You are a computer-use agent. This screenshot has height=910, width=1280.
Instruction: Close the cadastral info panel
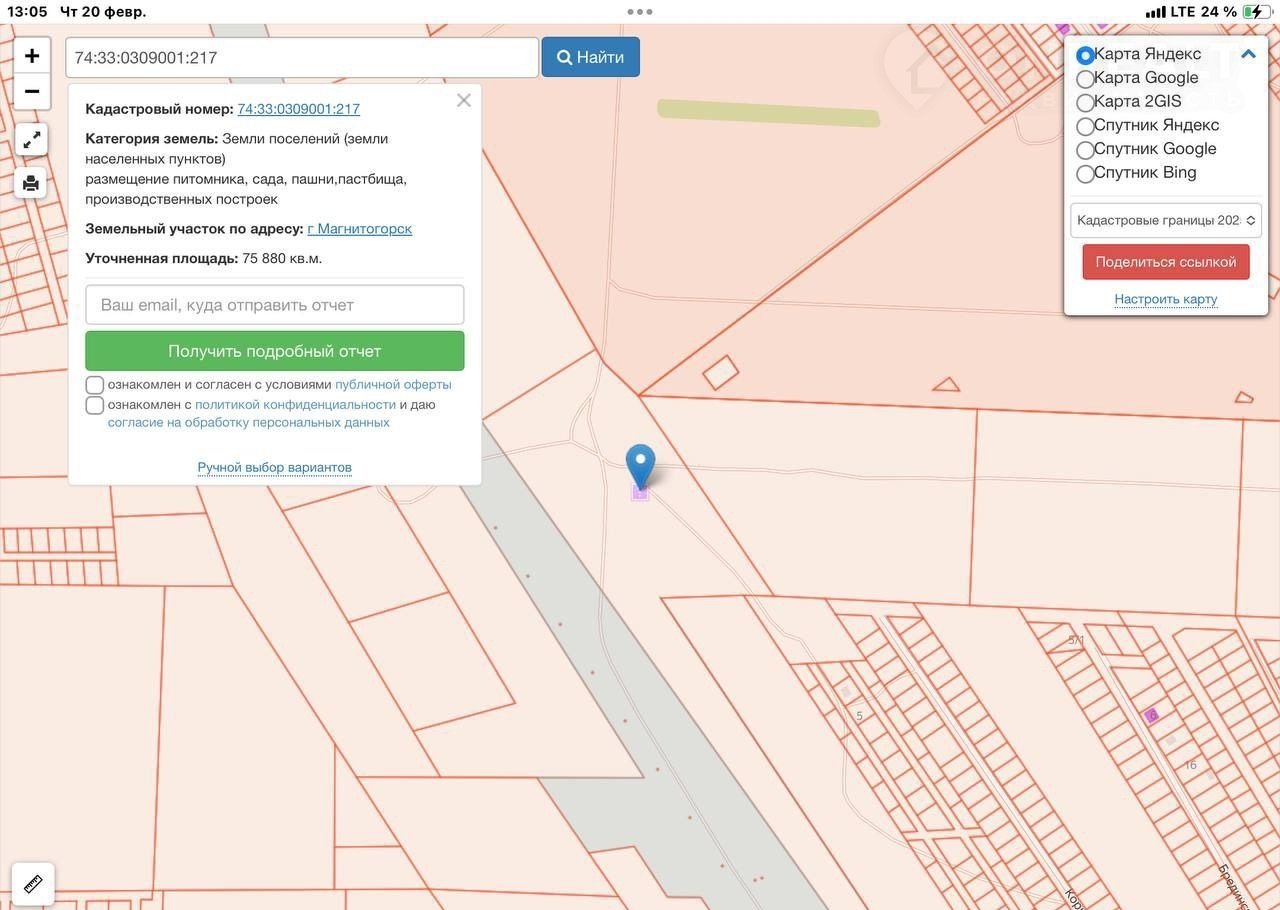463,100
